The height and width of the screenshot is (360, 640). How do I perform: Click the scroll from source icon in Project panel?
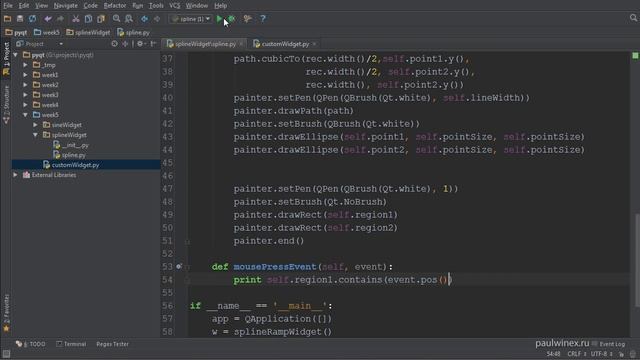[x=114, y=44]
